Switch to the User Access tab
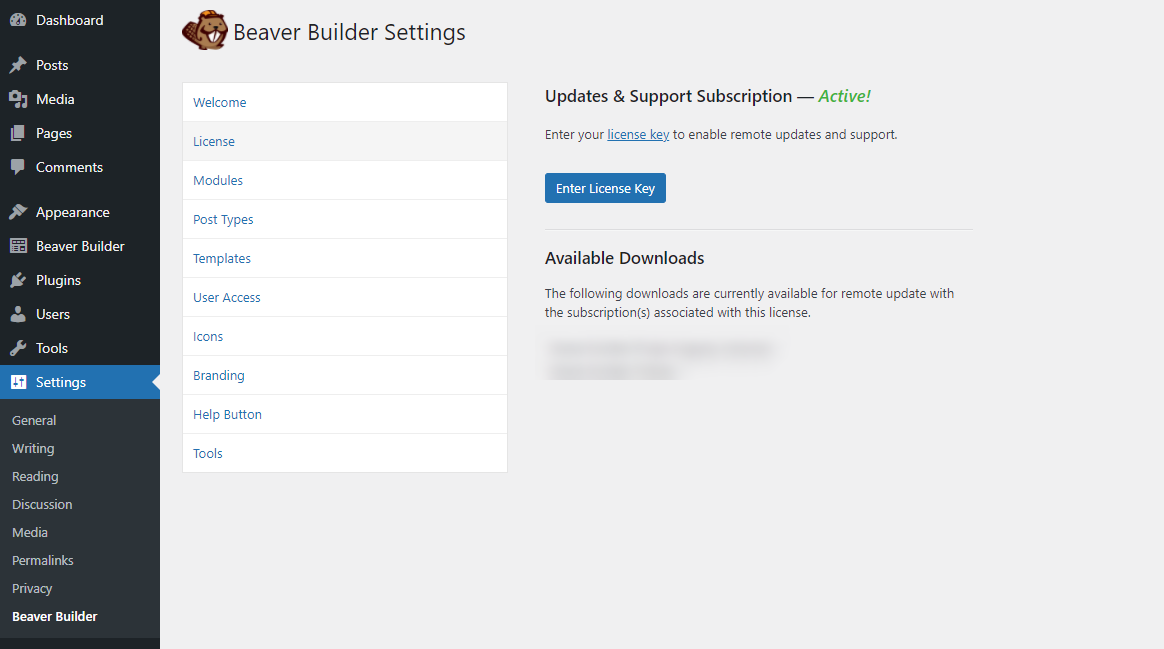 [226, 297]
